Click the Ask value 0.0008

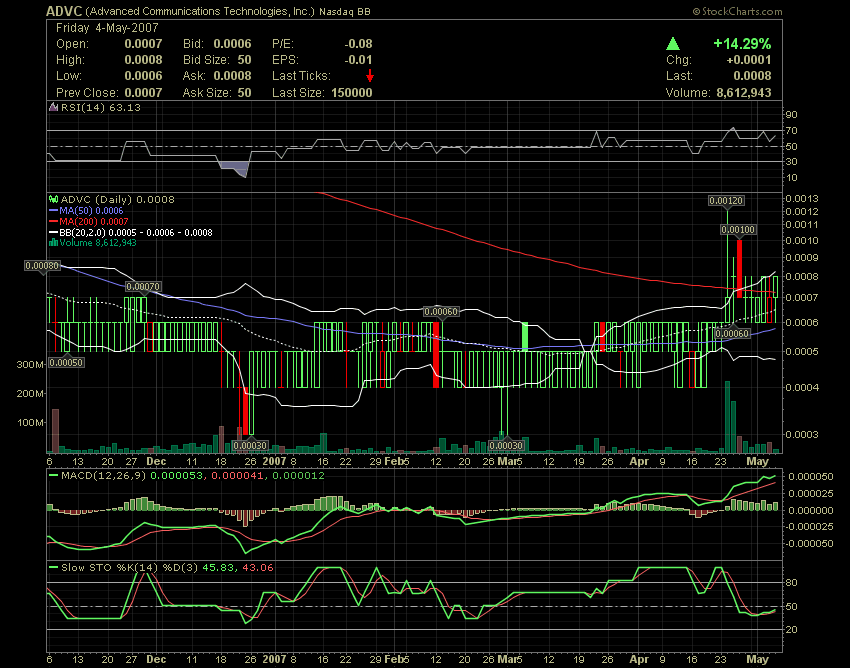[x=233, y=76]
